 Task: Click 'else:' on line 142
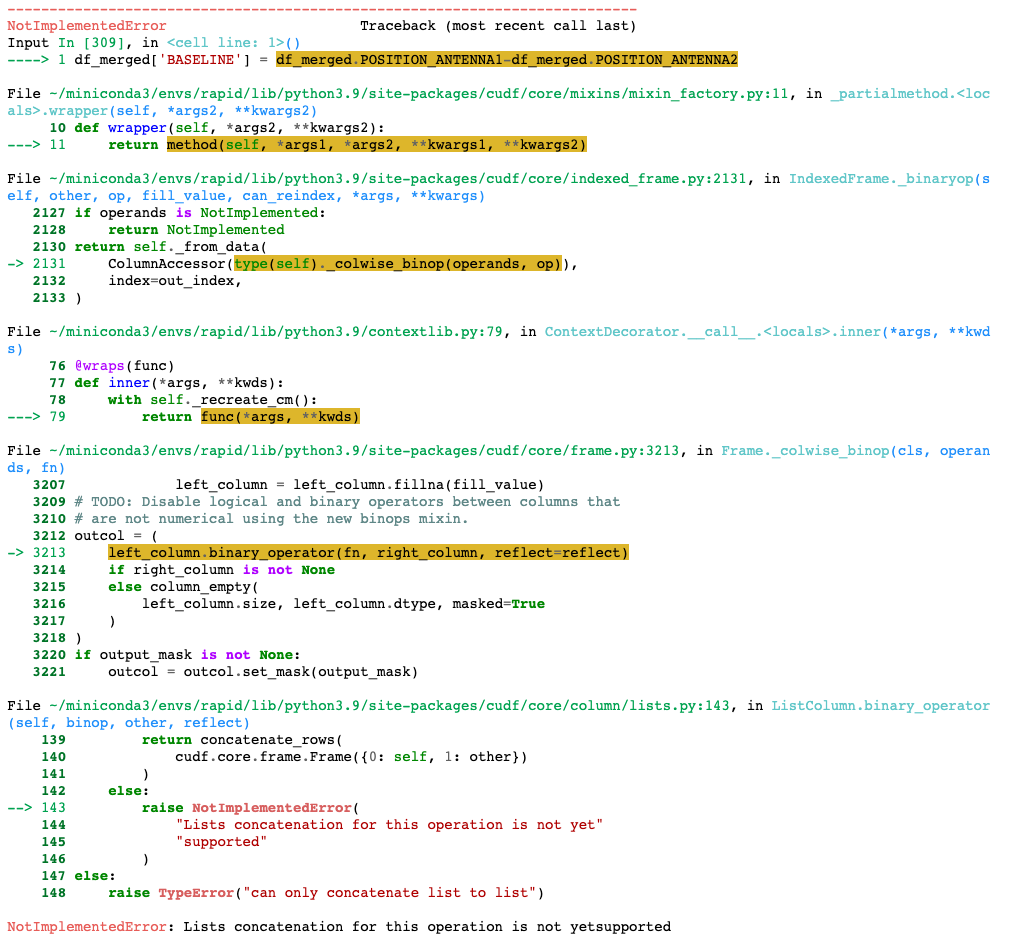tap(129, 791)
